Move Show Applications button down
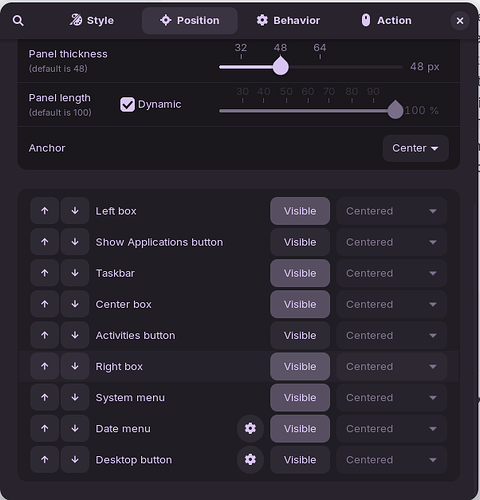 click(75, 242)
